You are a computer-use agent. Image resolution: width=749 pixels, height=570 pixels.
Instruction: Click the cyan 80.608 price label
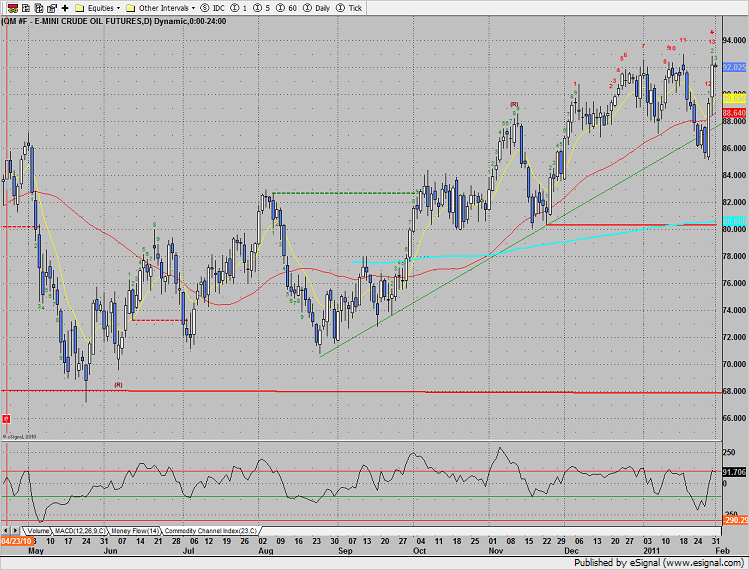(x=734, y=221)
